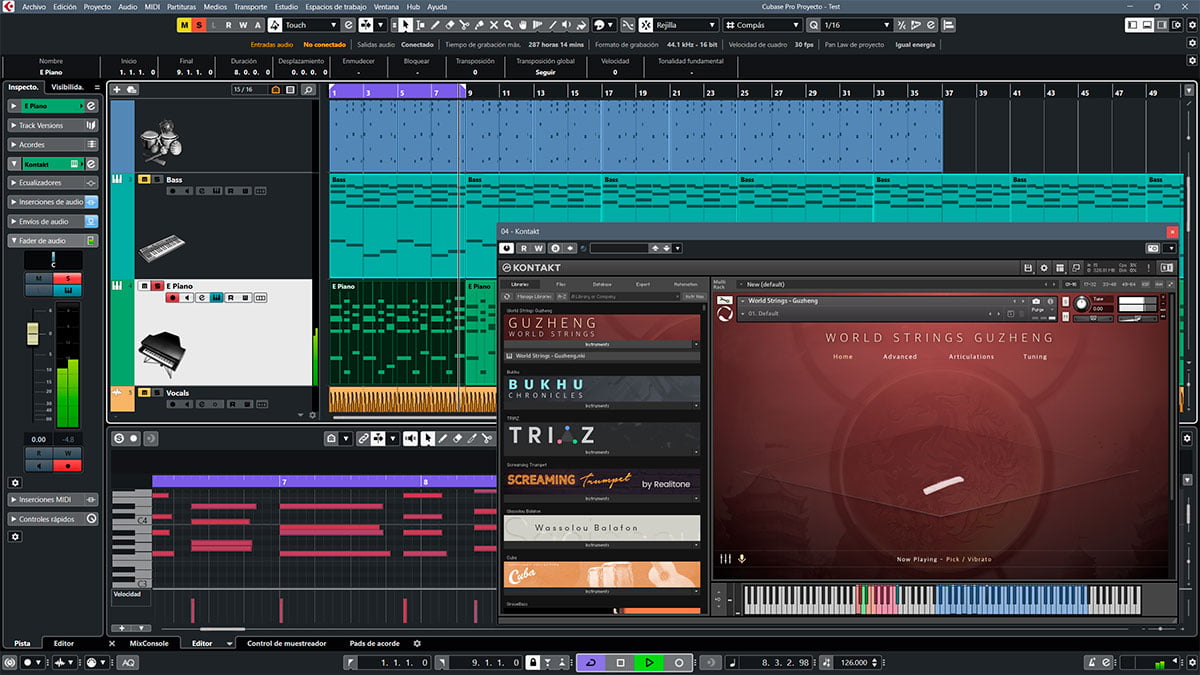The image size is (1200, 675).
Task: Open the MIDI menu
Action: click(x=153, y=6)
